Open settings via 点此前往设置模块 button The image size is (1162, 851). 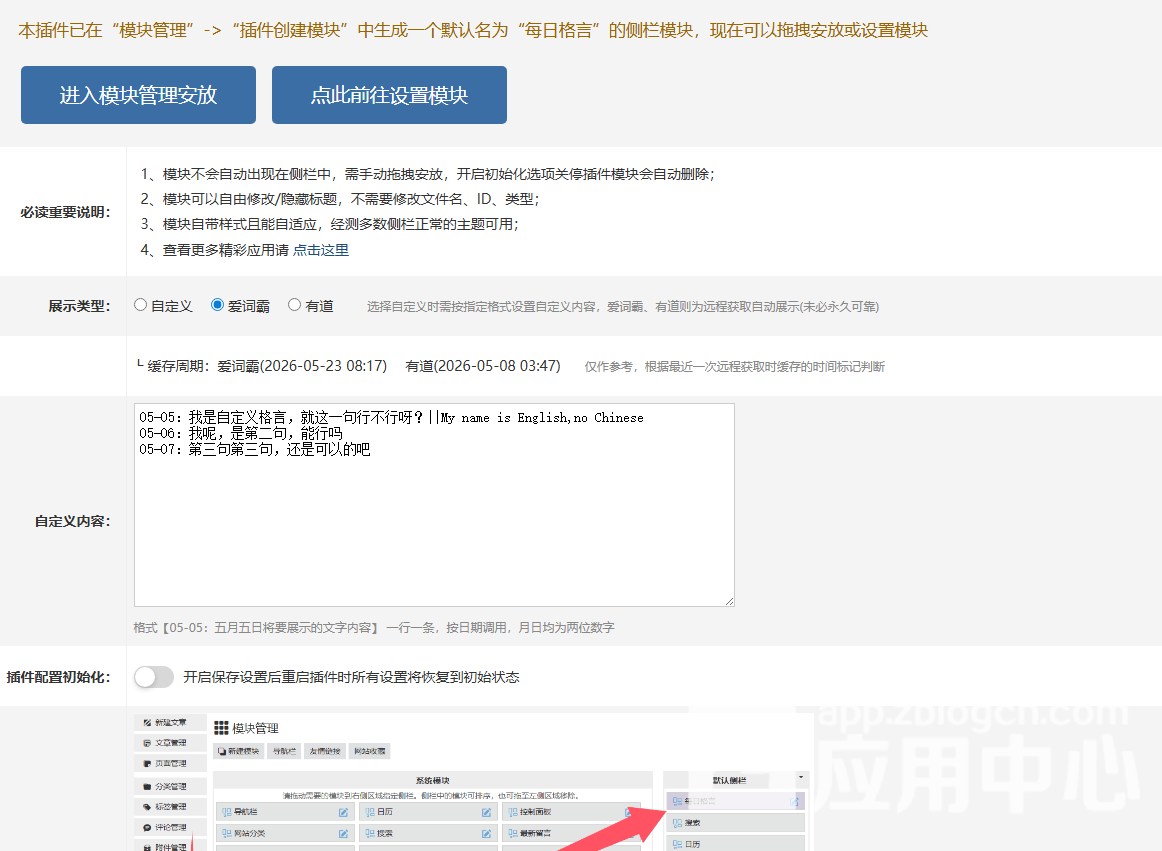[389, 95]
